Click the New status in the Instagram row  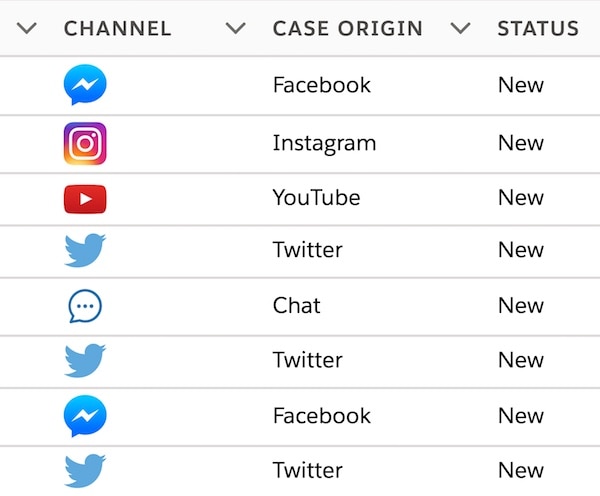(x=520, y=143)
